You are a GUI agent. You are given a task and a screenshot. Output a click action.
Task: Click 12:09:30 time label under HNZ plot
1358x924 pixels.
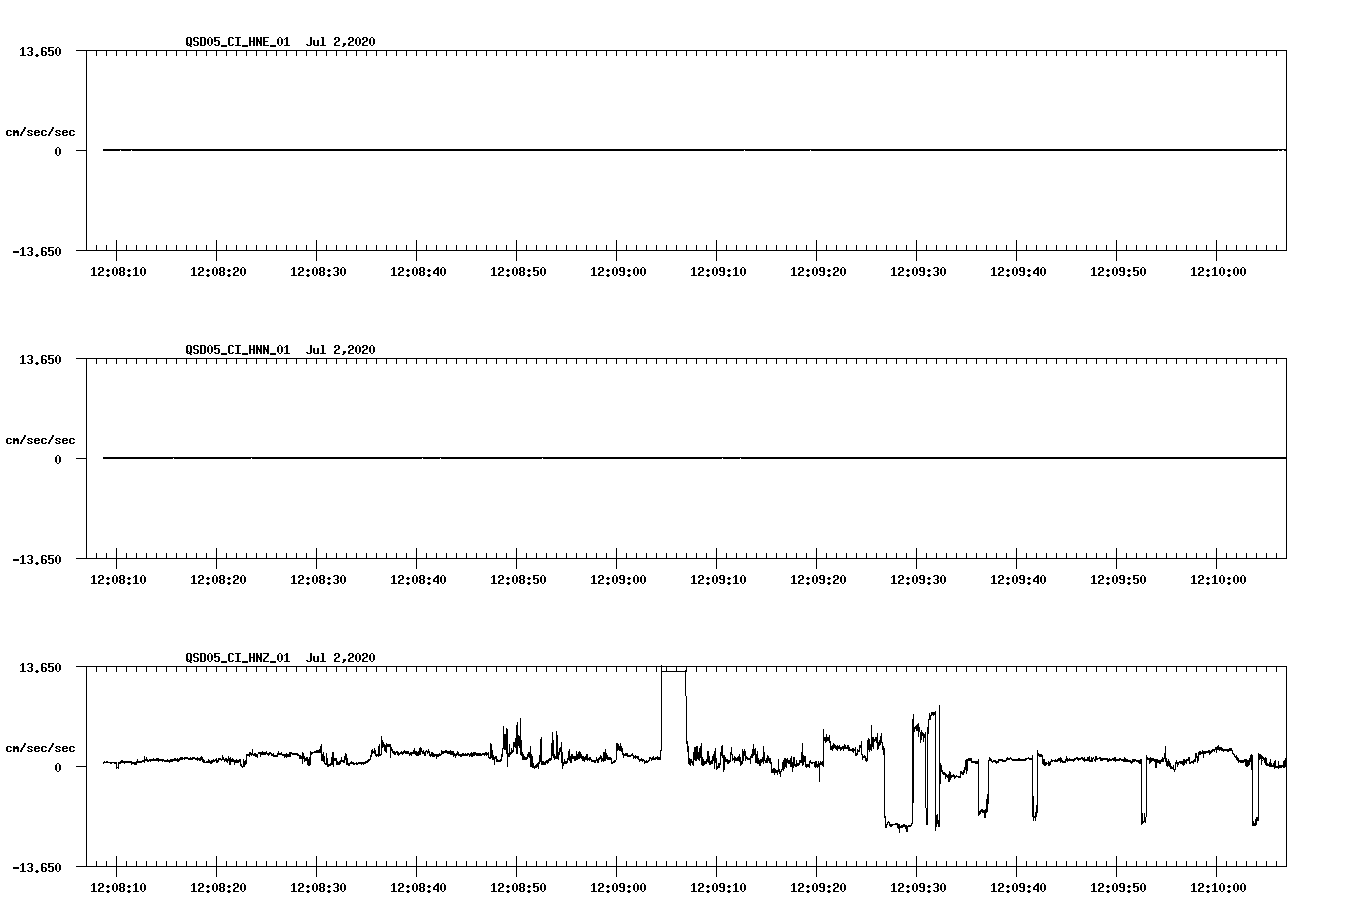pyautogui.click(x=918, y=888)
